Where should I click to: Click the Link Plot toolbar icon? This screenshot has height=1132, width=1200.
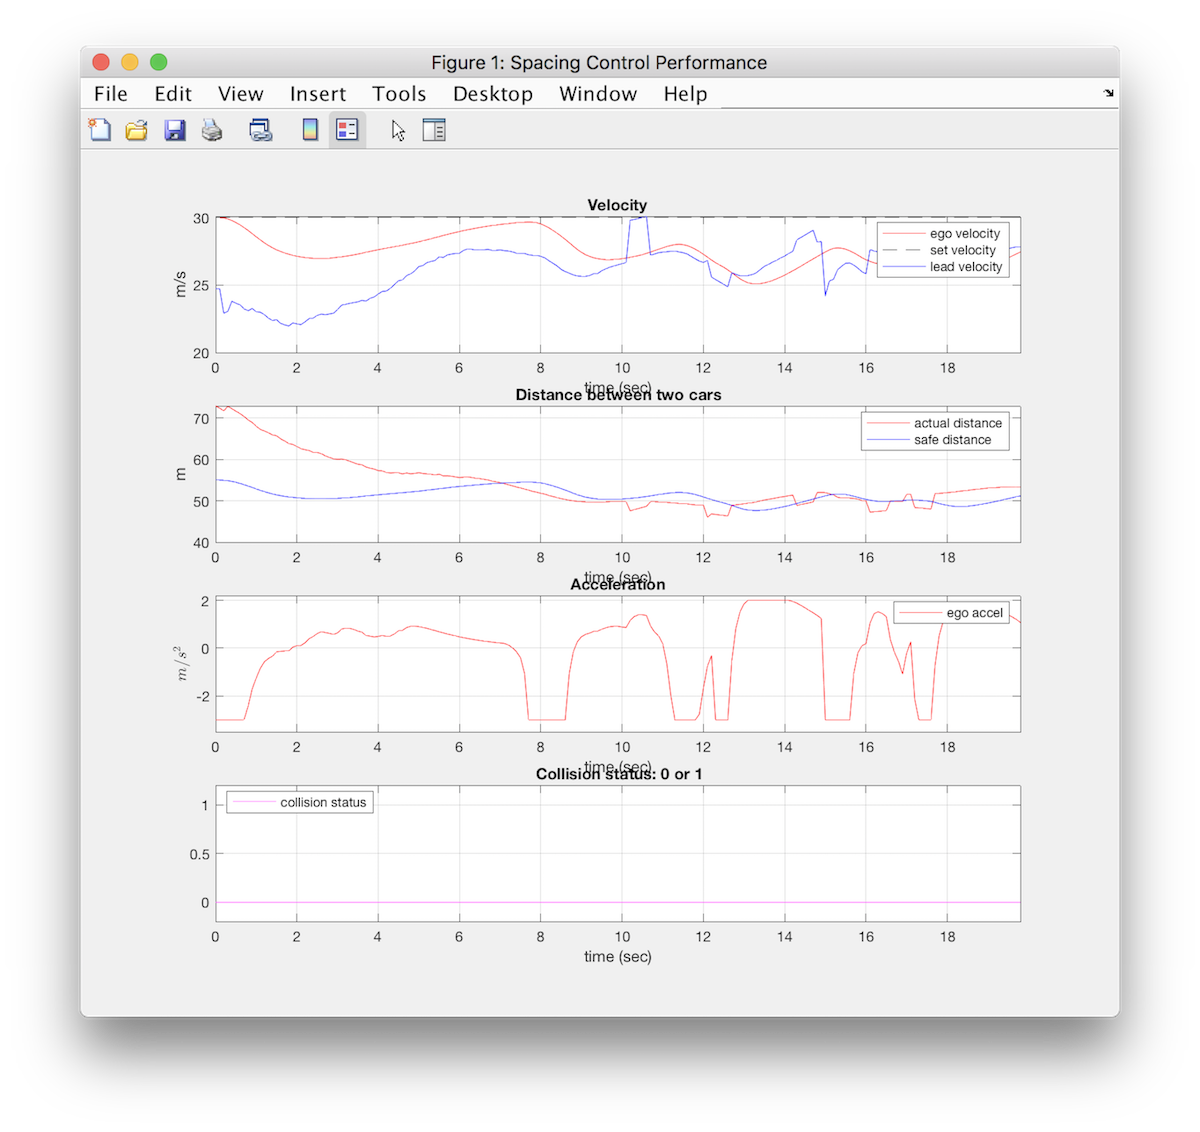point(261,130)
